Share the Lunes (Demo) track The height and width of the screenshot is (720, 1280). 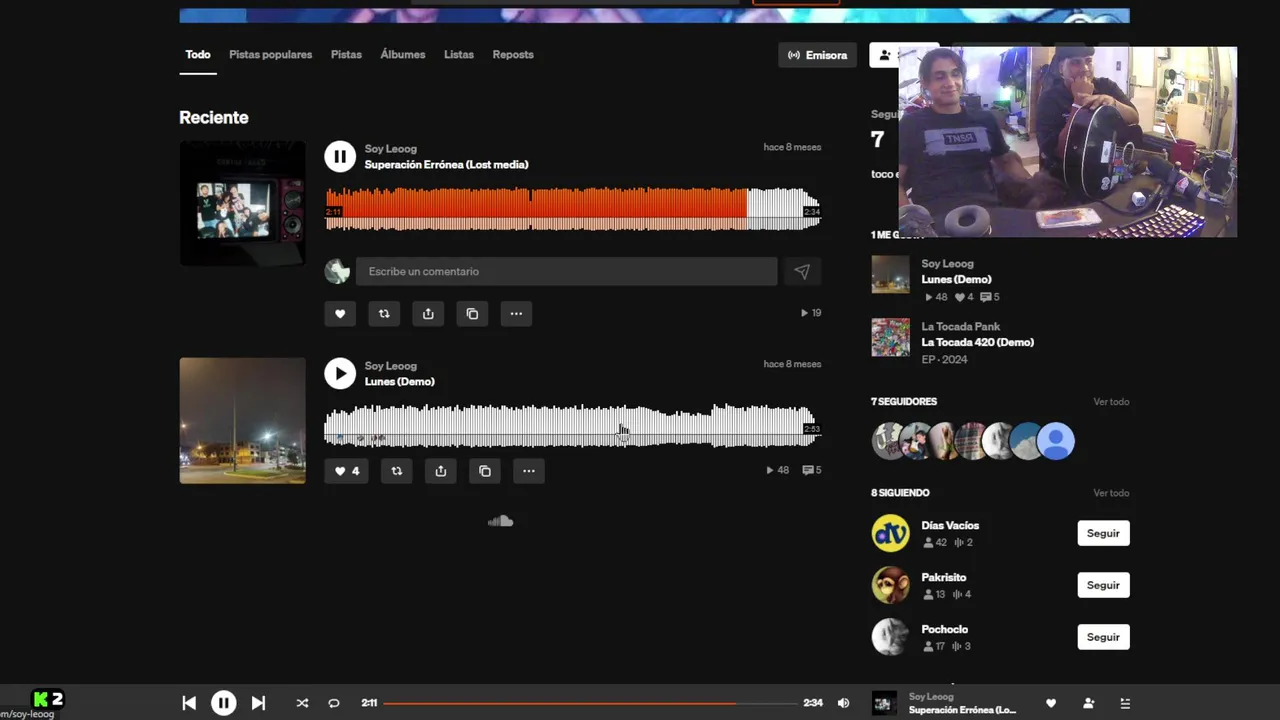coord(441,471)
